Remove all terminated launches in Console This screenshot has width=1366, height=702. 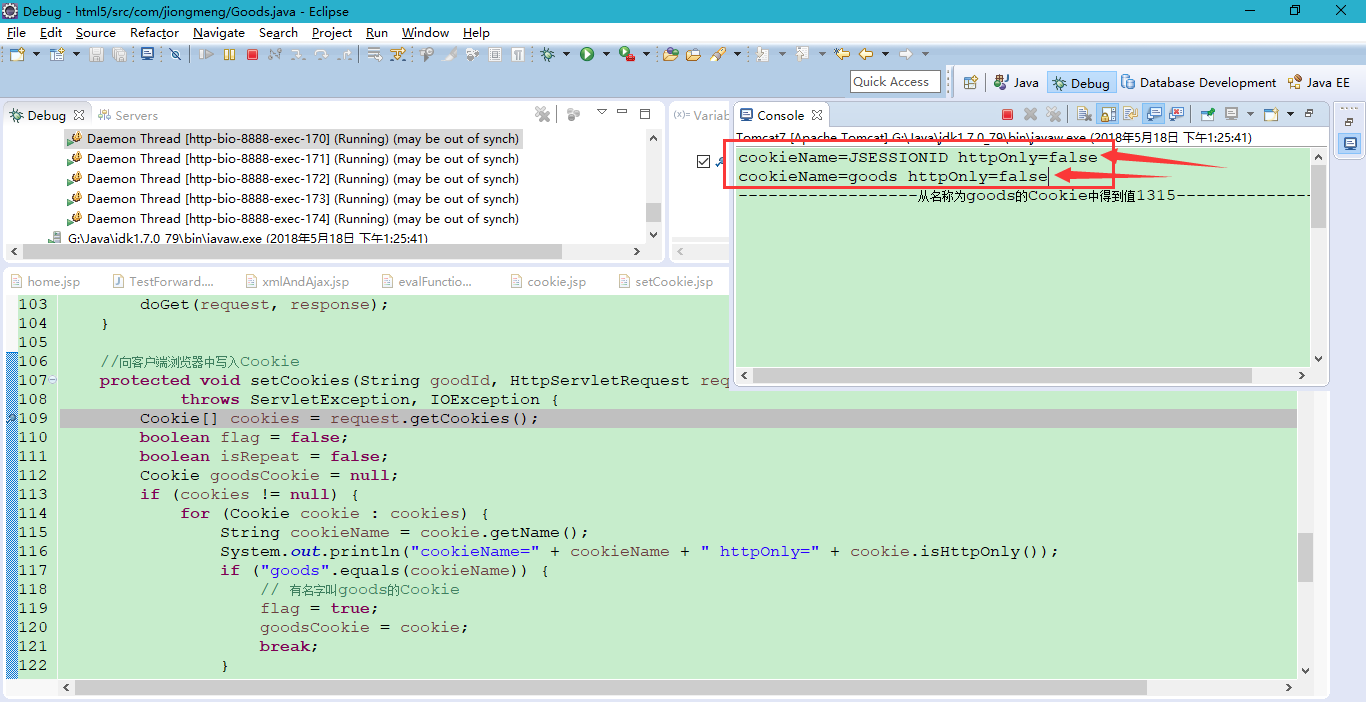pyautogui.click(x=1054, y=114)
